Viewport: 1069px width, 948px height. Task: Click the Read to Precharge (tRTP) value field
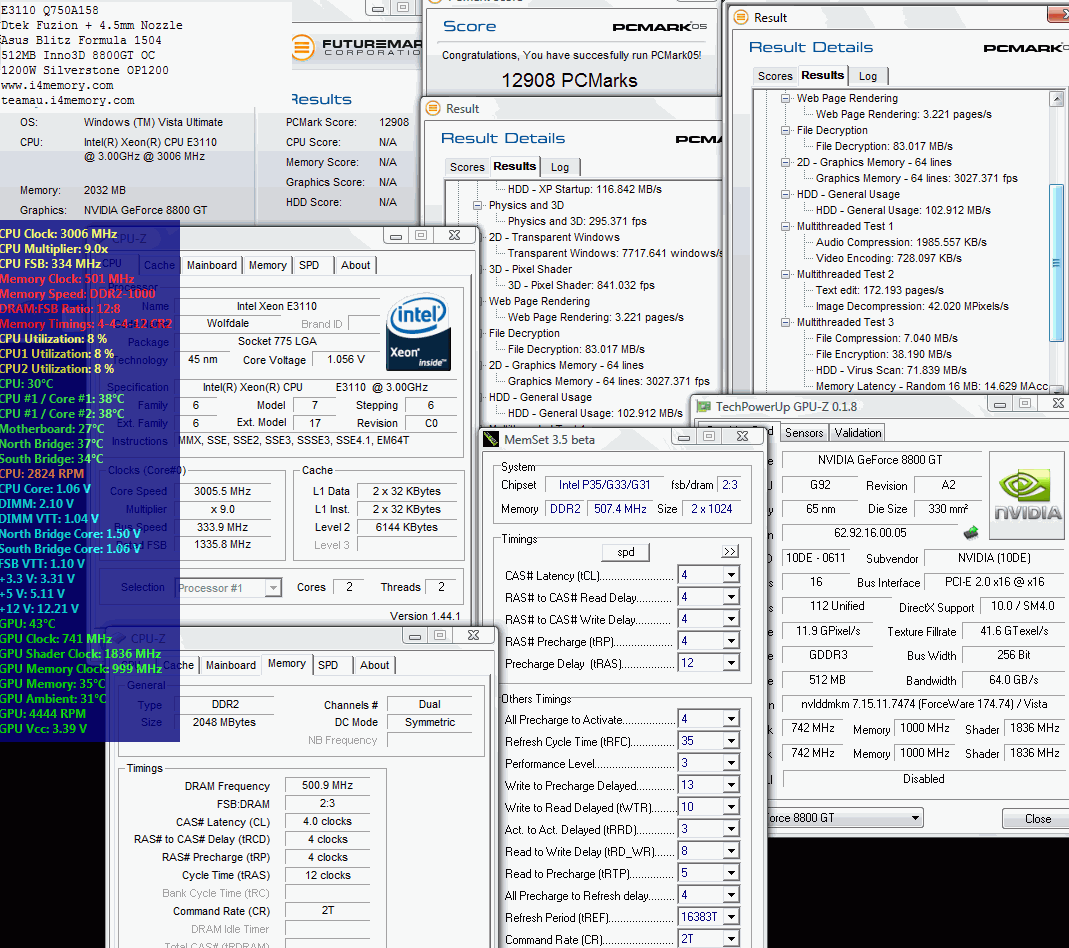coord(700,873)
